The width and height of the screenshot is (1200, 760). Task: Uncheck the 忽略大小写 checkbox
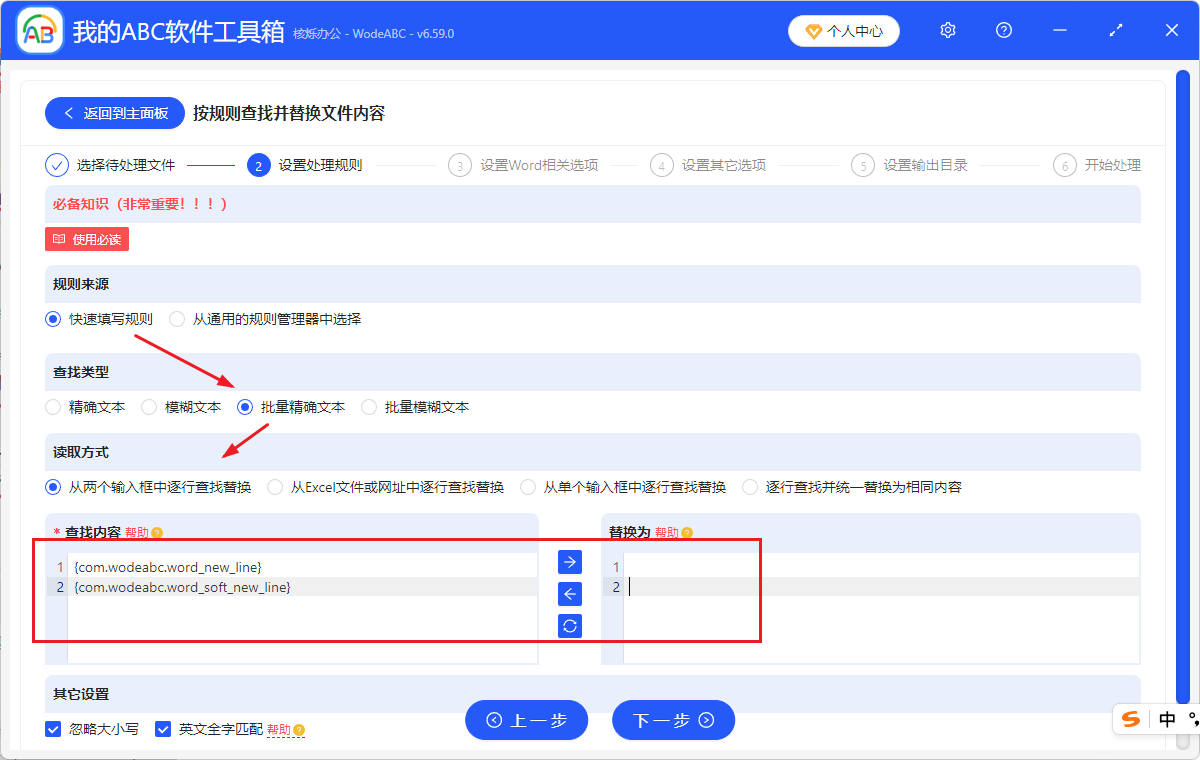click(52, 729)
